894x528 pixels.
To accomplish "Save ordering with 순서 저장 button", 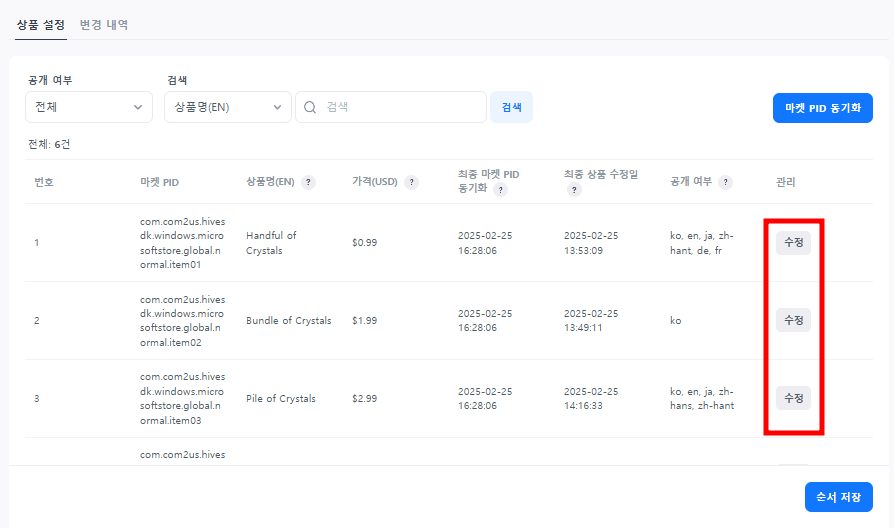I will pyautogui.click(x=838, y=497).
